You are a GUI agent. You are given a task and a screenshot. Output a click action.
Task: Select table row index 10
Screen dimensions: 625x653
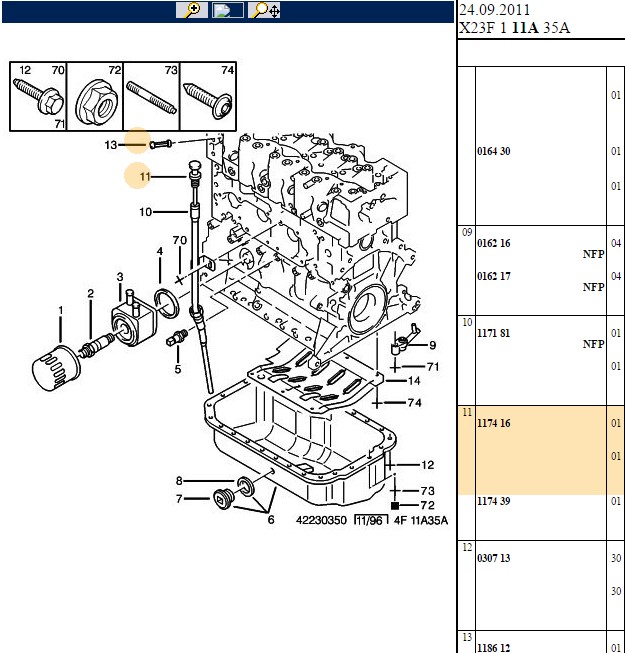tap(467, 322)
